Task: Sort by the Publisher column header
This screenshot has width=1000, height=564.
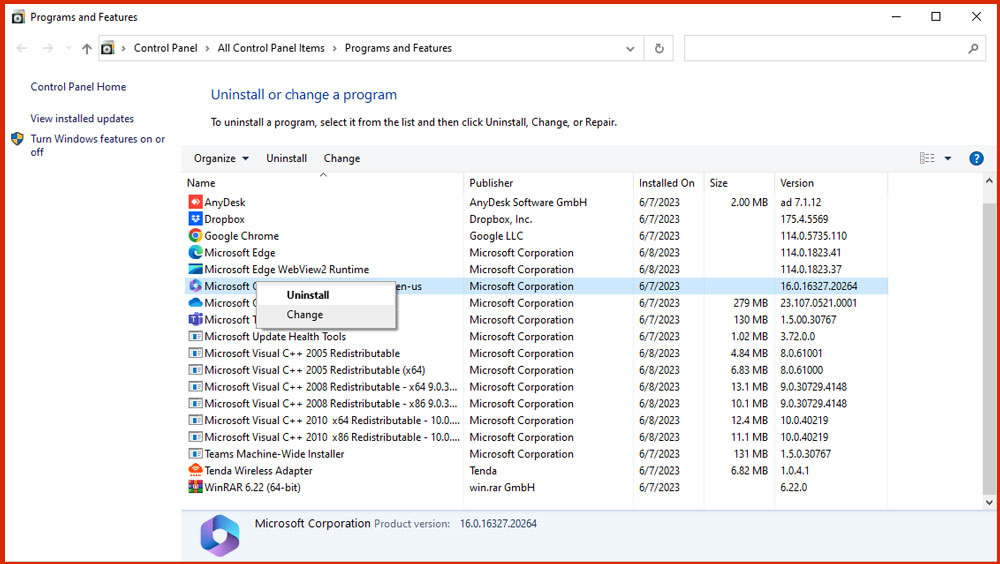Action: 548,183
